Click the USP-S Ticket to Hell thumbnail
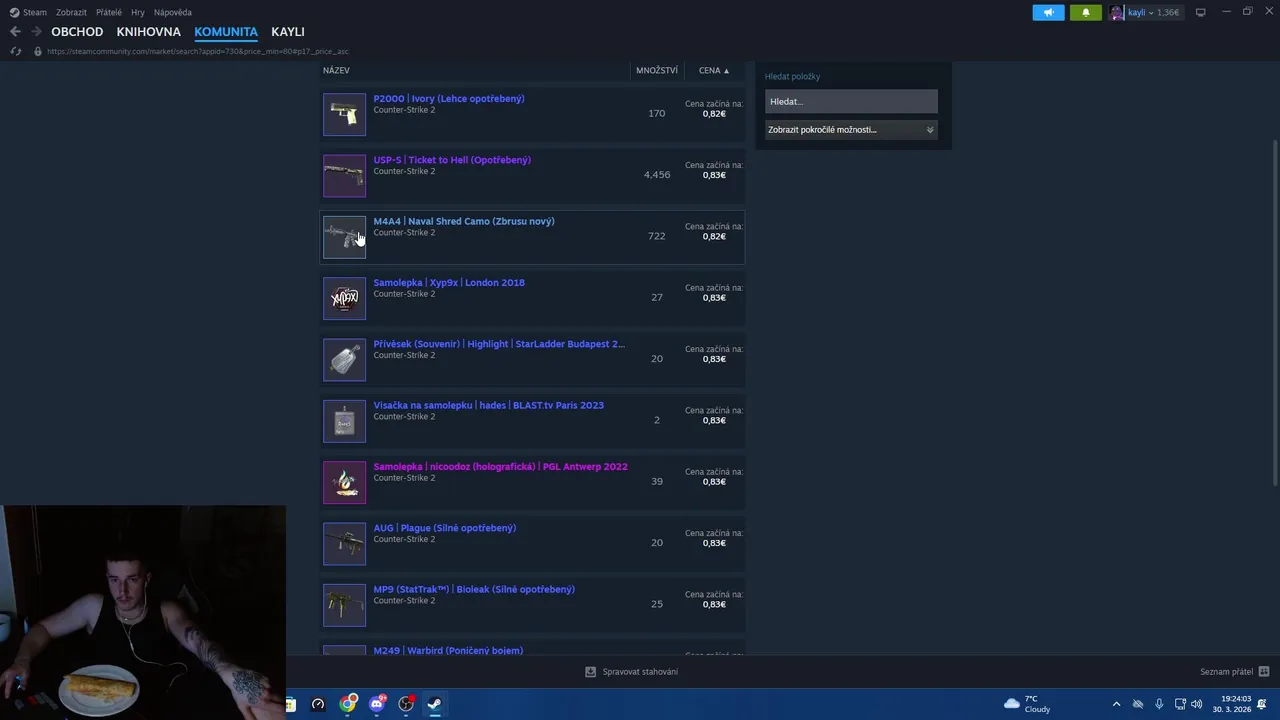 [344, 175]
